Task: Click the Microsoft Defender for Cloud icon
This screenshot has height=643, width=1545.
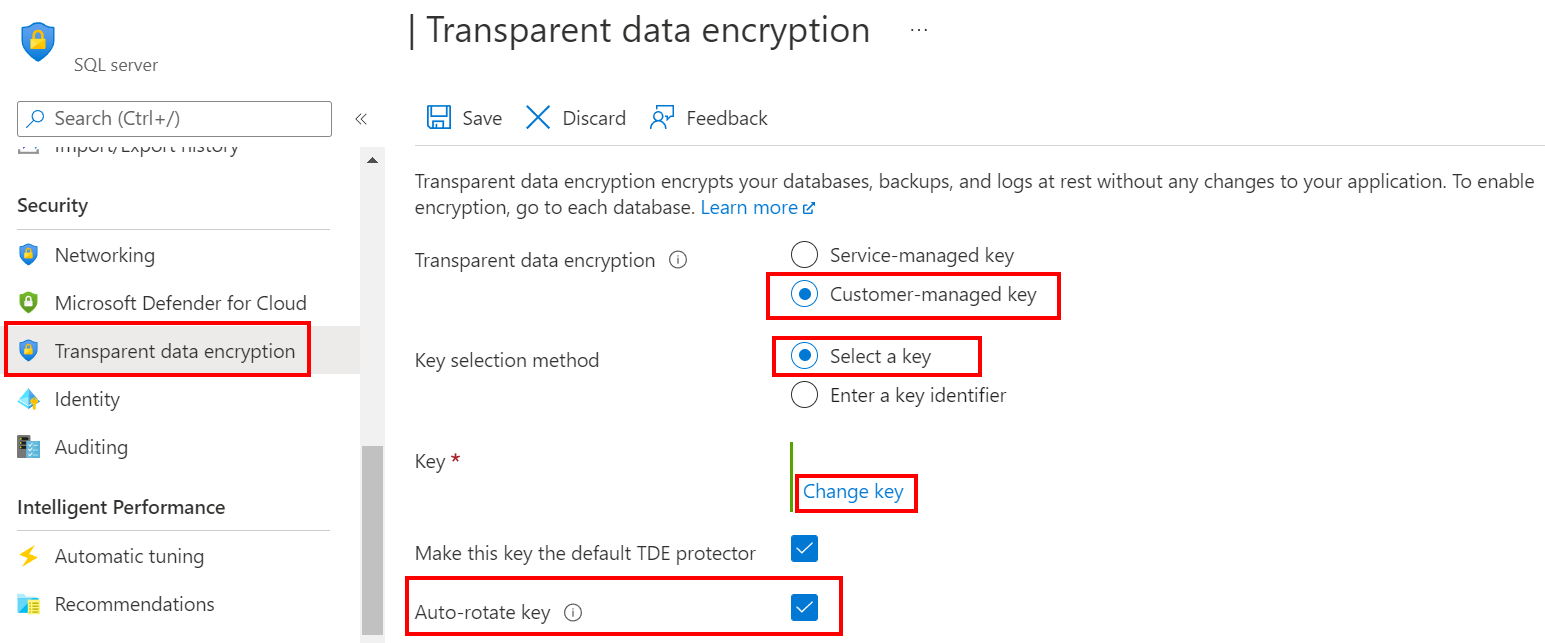Action: point(29,303)
